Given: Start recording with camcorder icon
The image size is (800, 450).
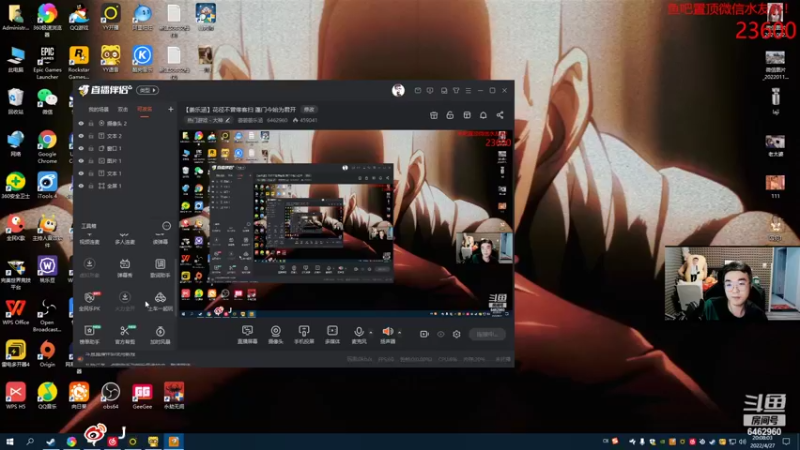Looking at the screenshot, I should click(x=424, y=334).
